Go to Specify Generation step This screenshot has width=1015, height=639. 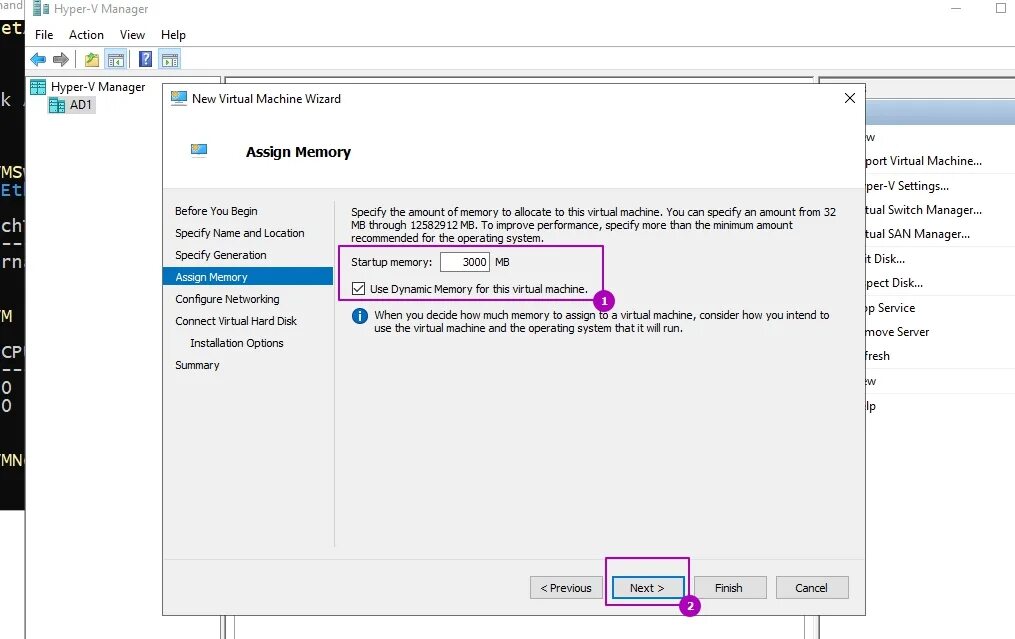point(221,255)
